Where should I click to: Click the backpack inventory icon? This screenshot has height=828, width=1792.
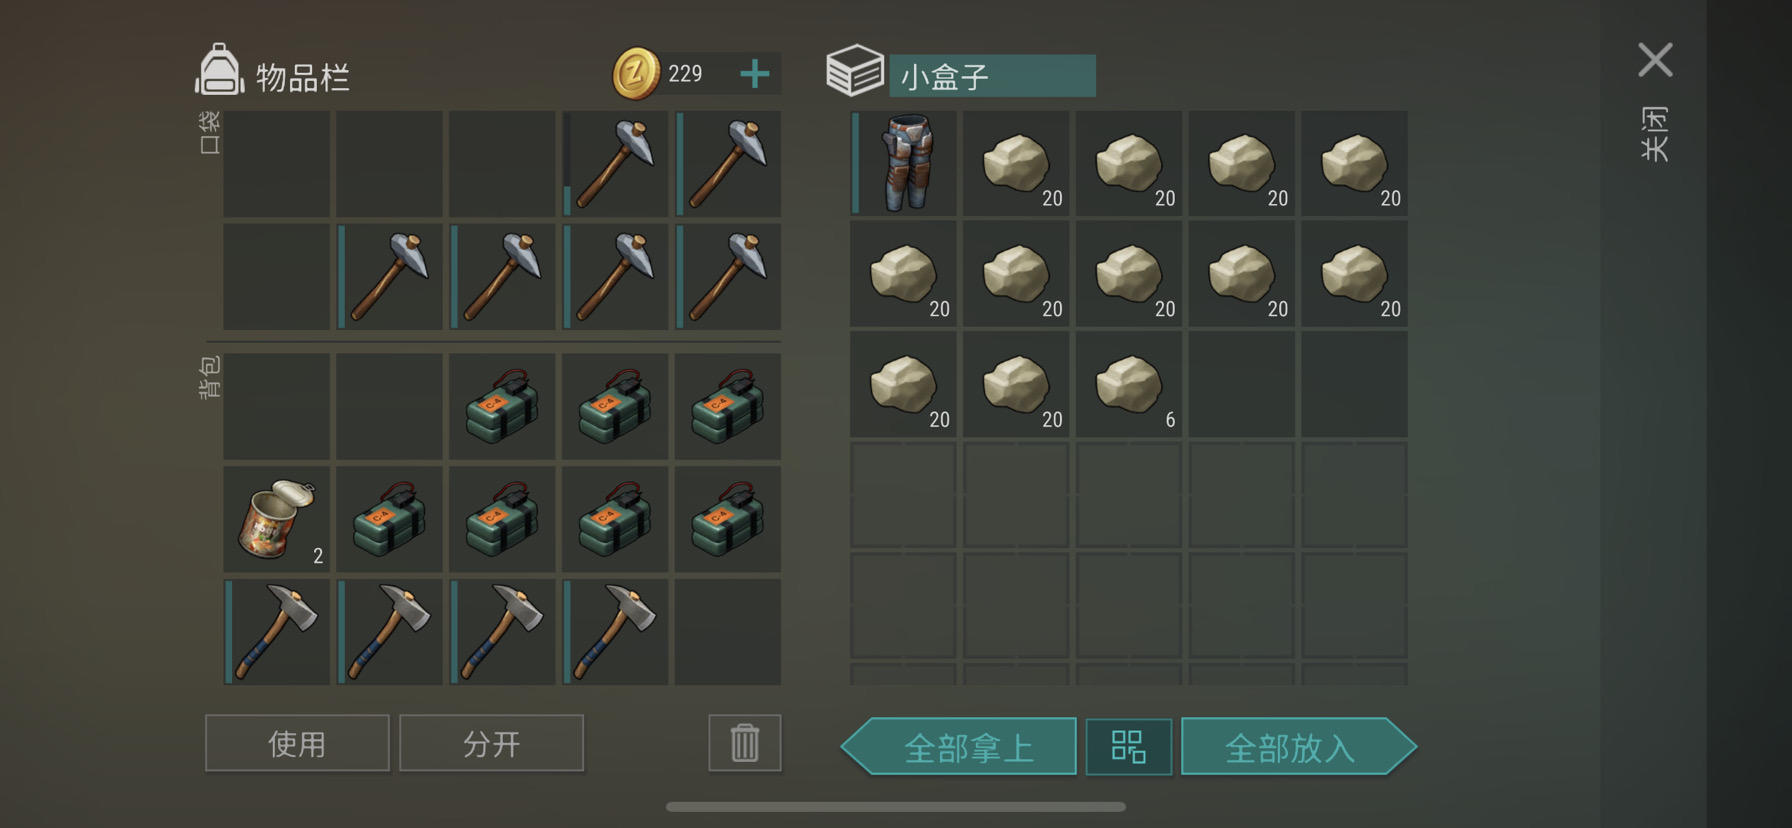tap(219, 70)
